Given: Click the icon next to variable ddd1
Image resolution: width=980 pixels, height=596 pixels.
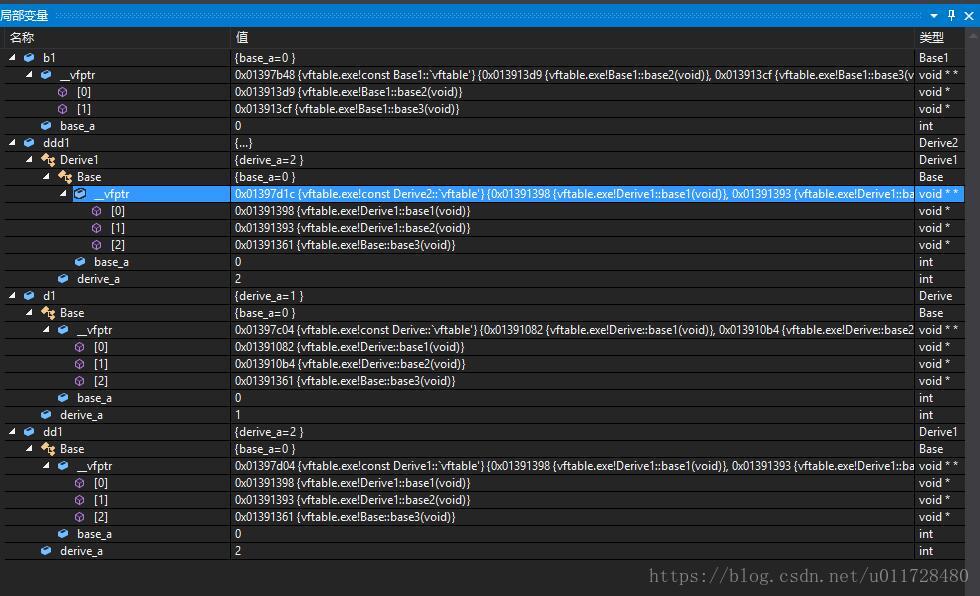Looking at the screenshot, I should tap(30, 142).
